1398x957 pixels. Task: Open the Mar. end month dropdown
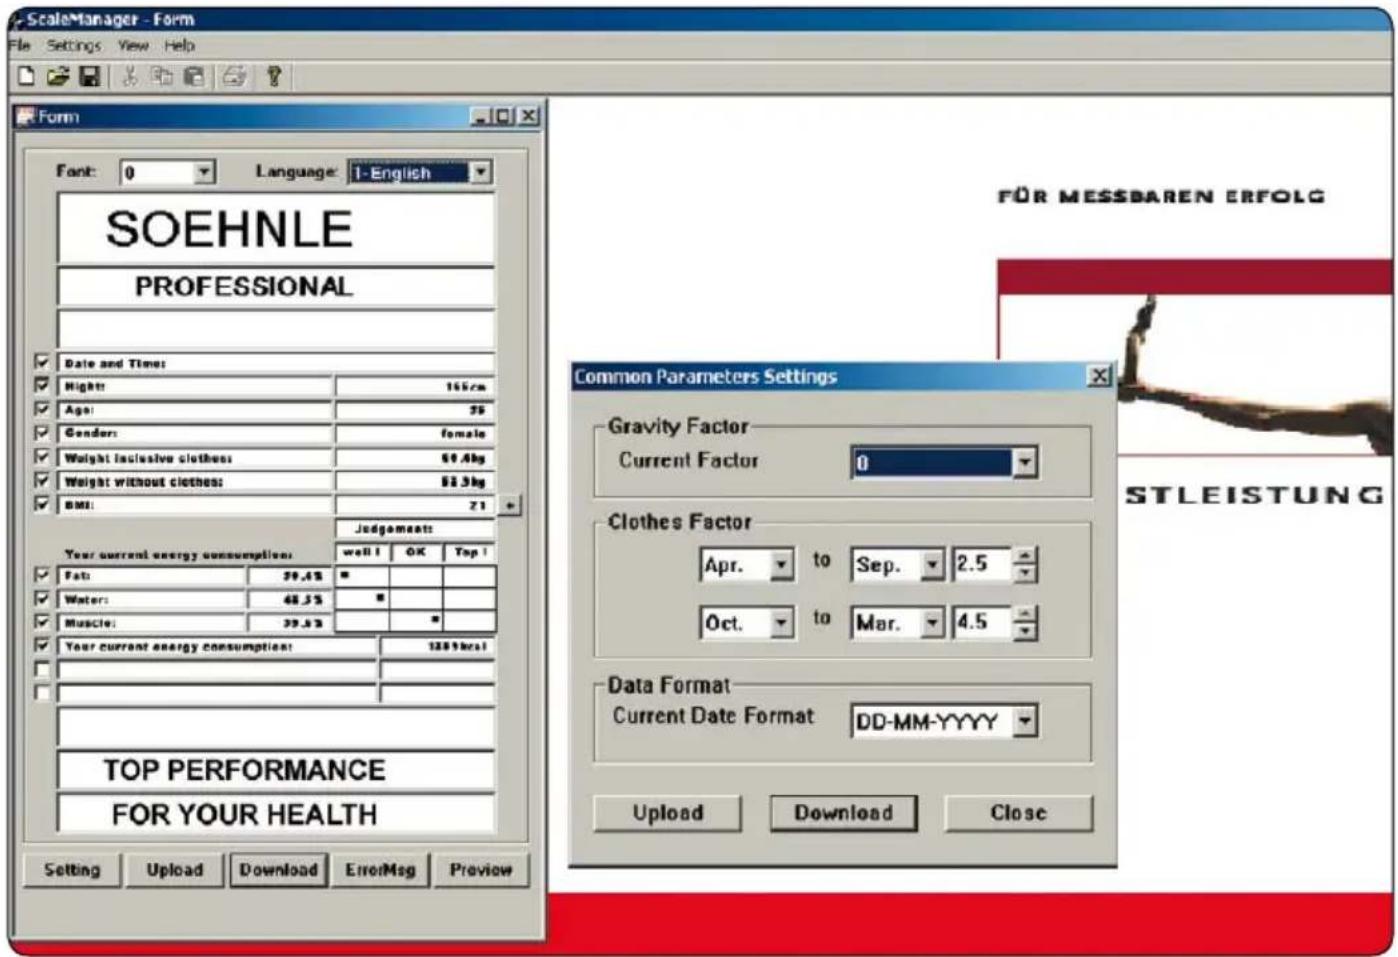pyautogui.click(x=932, y=623)
